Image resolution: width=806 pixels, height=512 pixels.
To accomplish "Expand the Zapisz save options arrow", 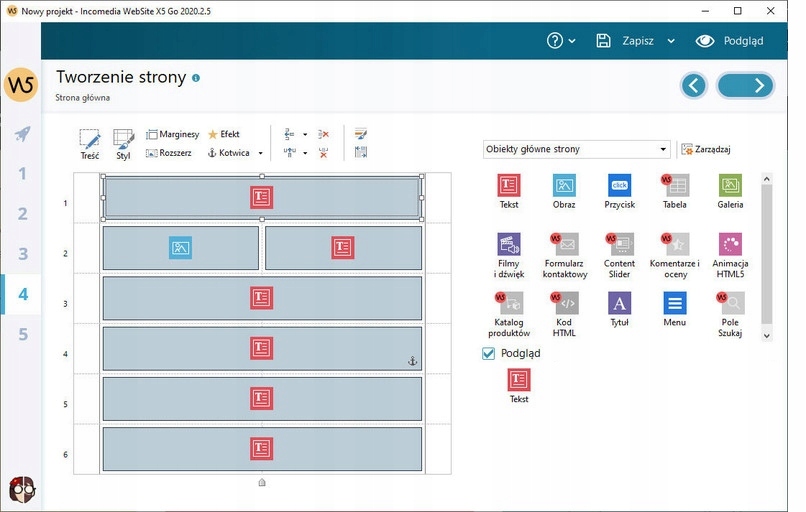I will point(671,41).
